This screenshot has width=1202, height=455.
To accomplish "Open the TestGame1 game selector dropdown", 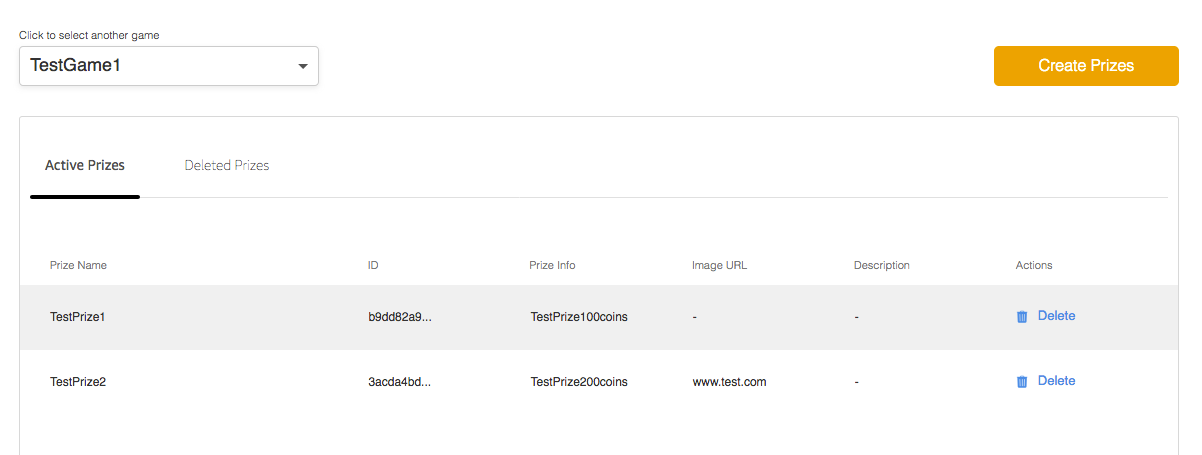I will [169, 66].
